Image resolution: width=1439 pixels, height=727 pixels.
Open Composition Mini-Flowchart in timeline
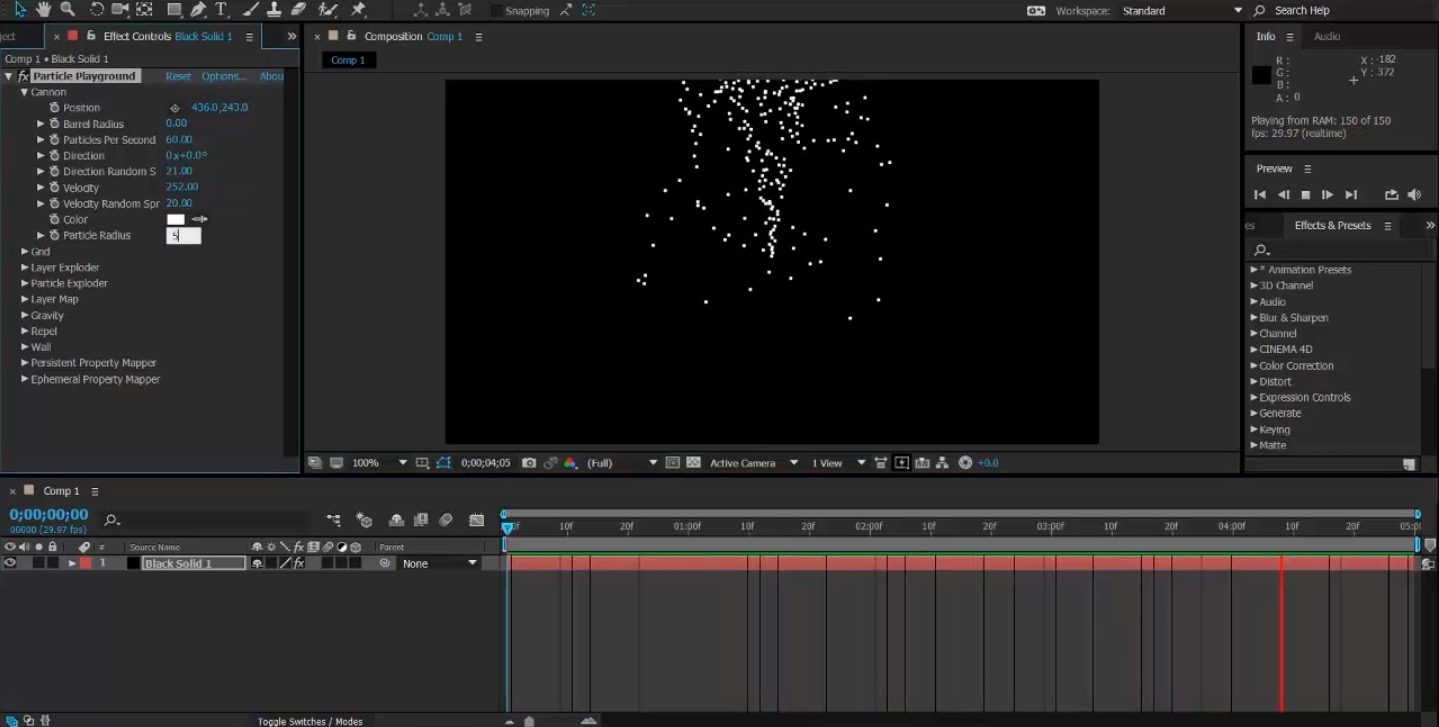334,520
